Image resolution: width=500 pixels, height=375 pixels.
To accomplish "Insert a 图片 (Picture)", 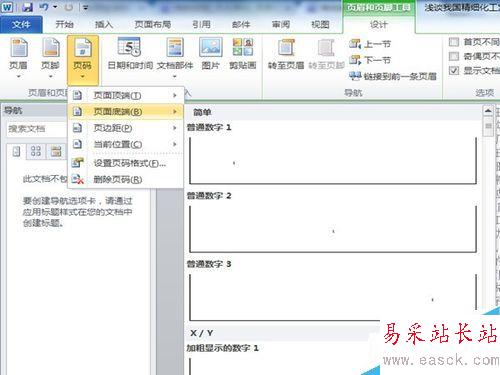I will tap(211, 54).
